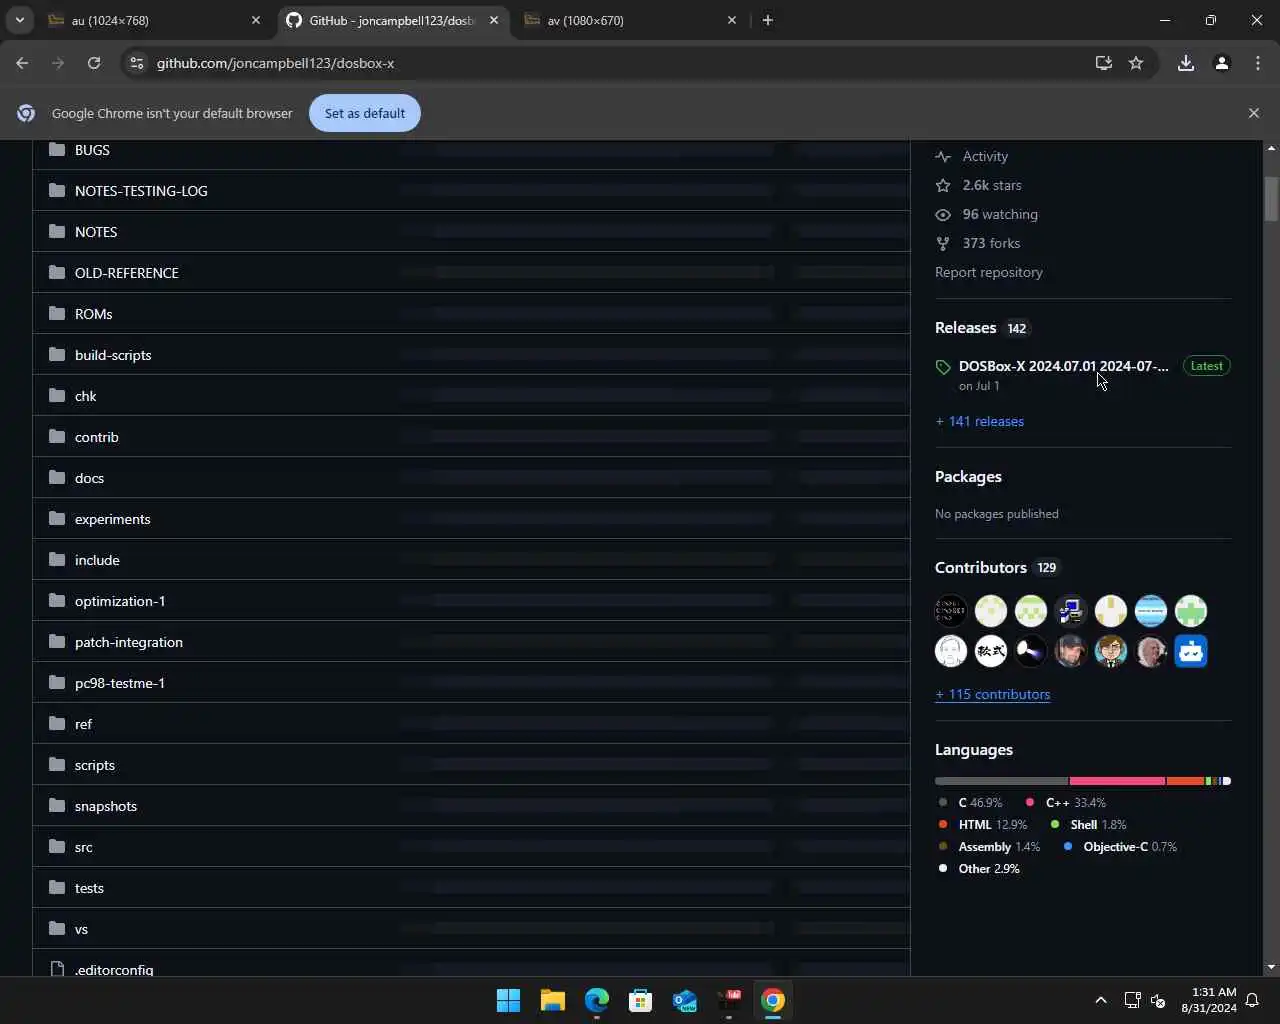This screenshot has height=1024, width=1280.
Task: Open the OLD-REFERENCE folder
Action: [x=127, y=273]
